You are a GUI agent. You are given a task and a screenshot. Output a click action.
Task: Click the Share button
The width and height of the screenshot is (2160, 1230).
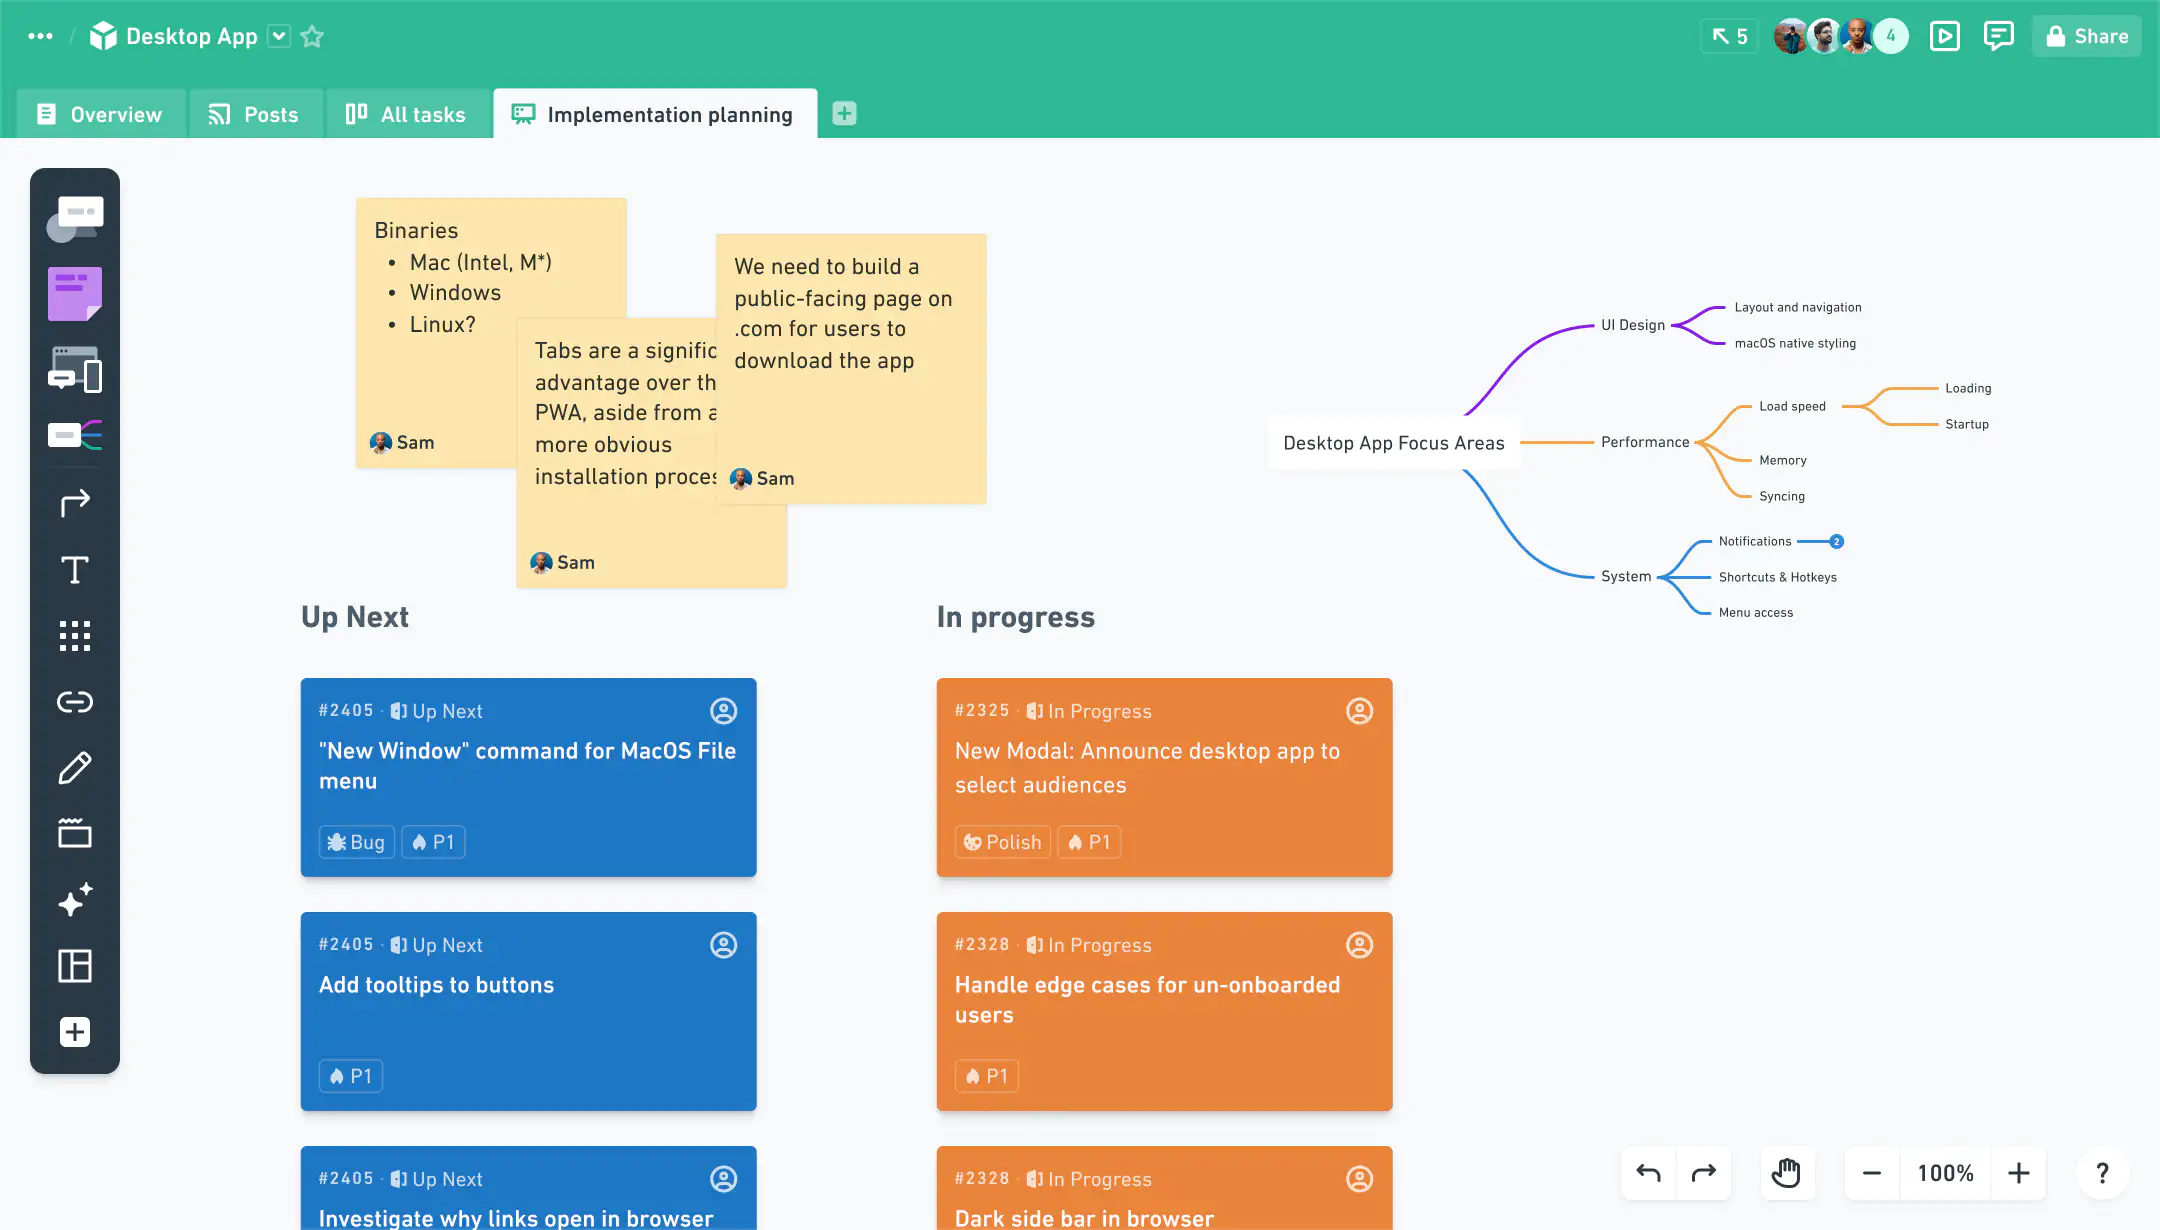pos(2086,37)
